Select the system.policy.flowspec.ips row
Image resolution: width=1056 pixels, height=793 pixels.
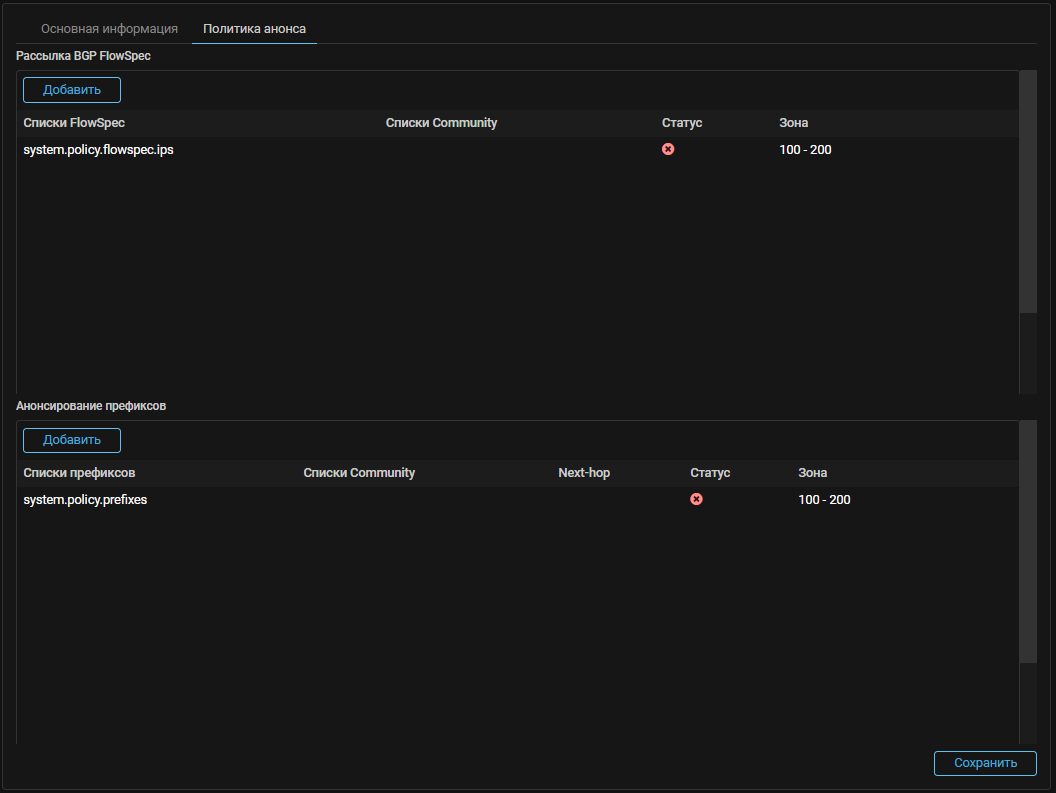[99, 150]
